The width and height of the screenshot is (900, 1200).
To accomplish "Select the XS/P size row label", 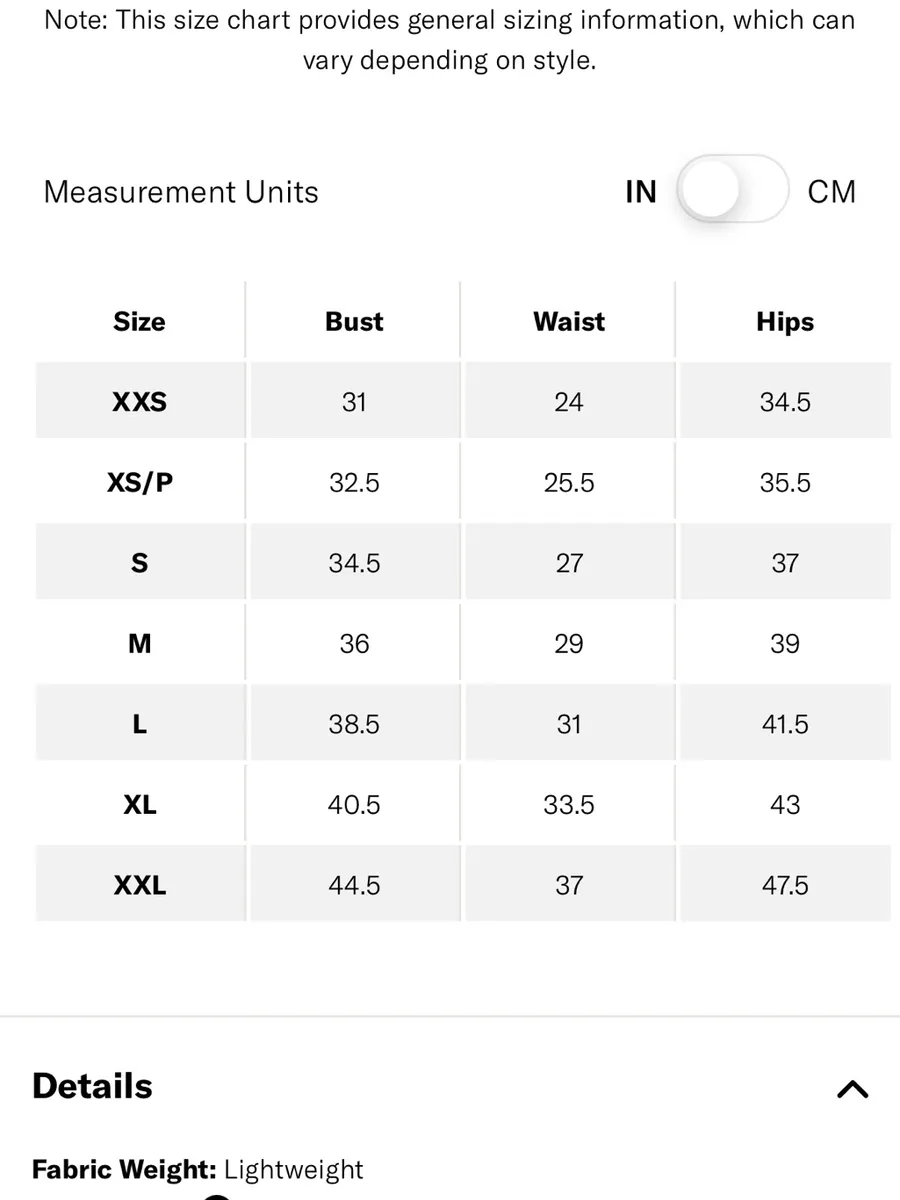I will [x=140, y=483].
